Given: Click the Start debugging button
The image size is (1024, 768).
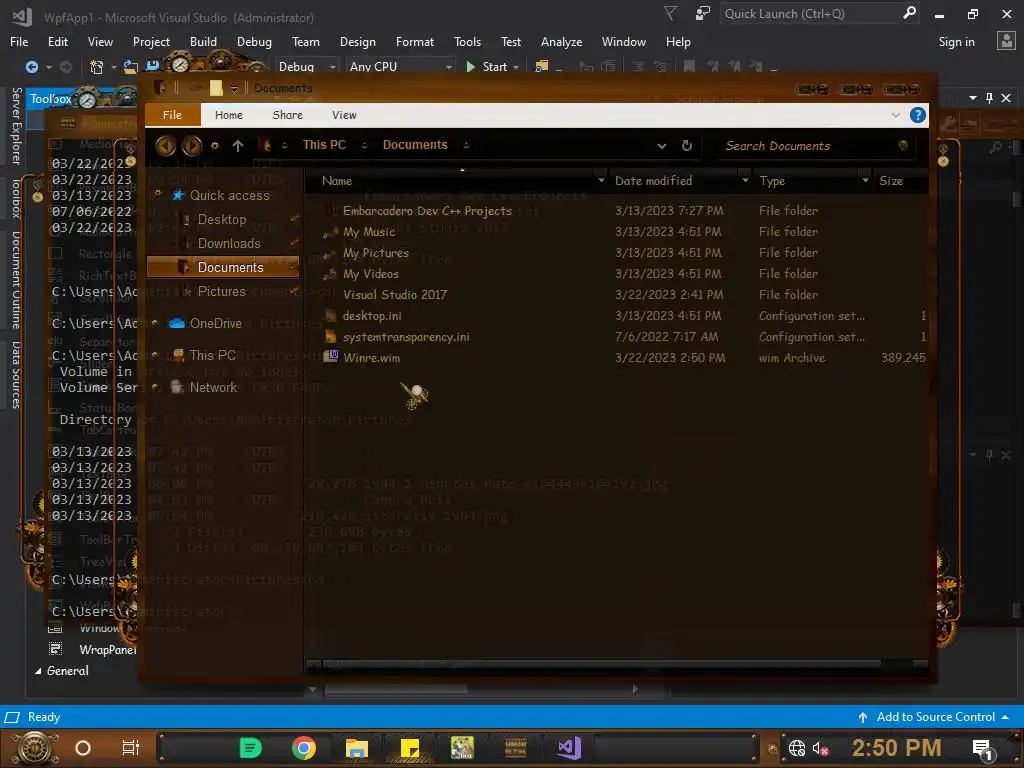Looking at the screenshot, I should point(487,67).
